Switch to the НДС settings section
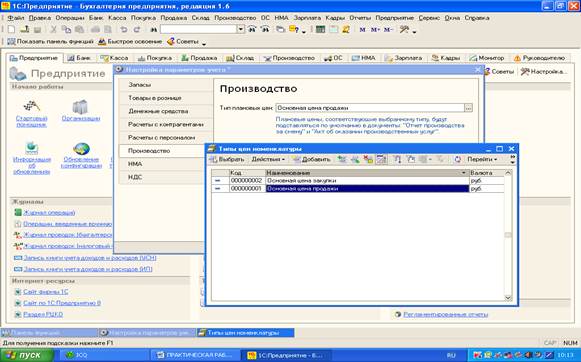Screen dimensions: 581x362 tap(166, 177)
